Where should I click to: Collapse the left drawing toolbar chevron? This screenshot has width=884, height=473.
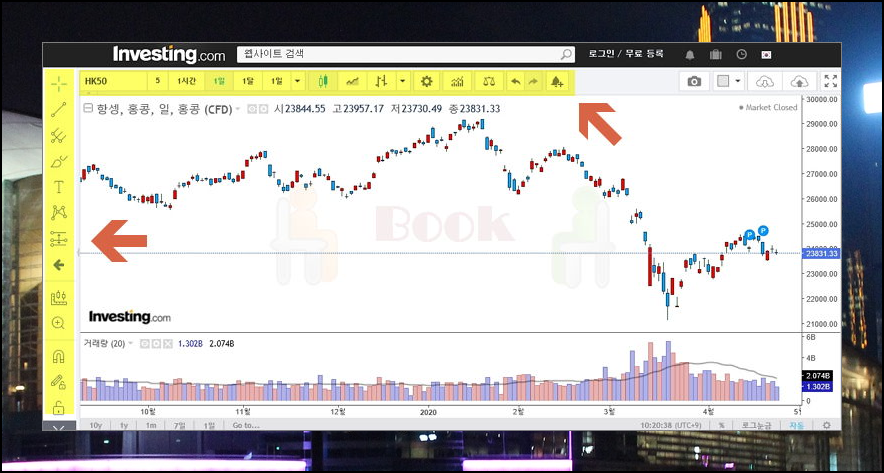coord(59,428)
